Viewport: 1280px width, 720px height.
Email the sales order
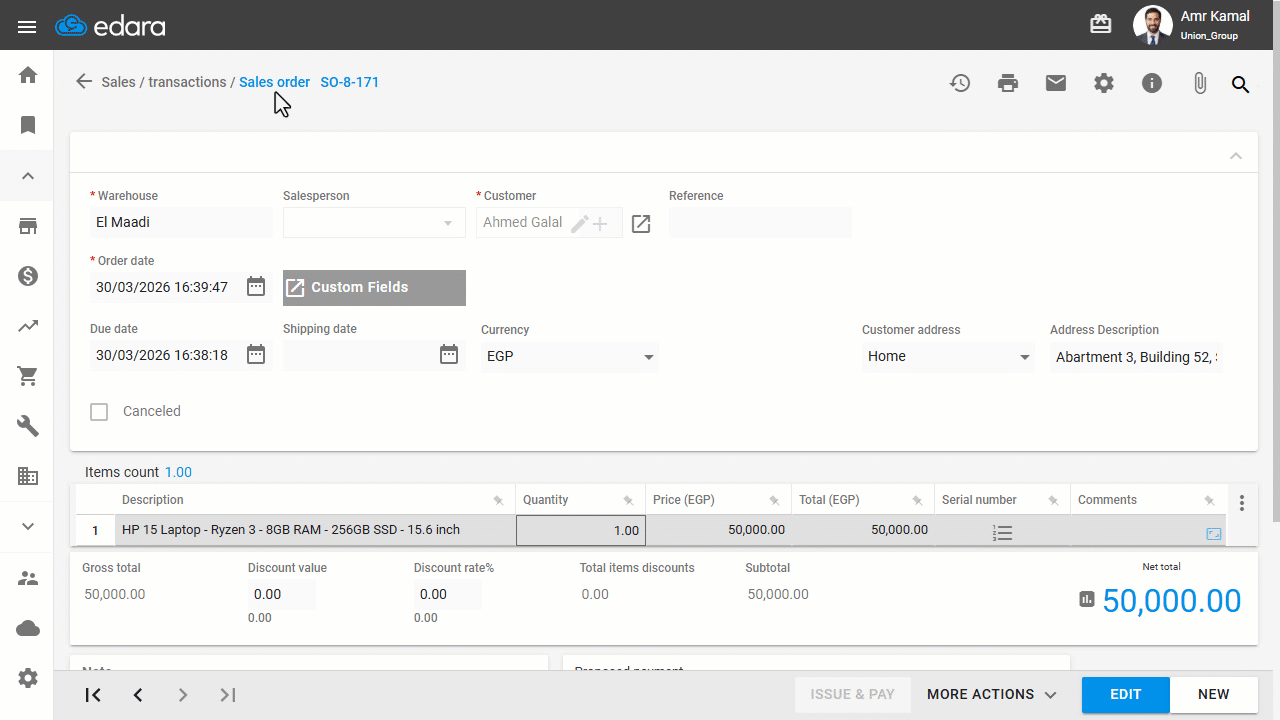click(x=1056, y=83)
